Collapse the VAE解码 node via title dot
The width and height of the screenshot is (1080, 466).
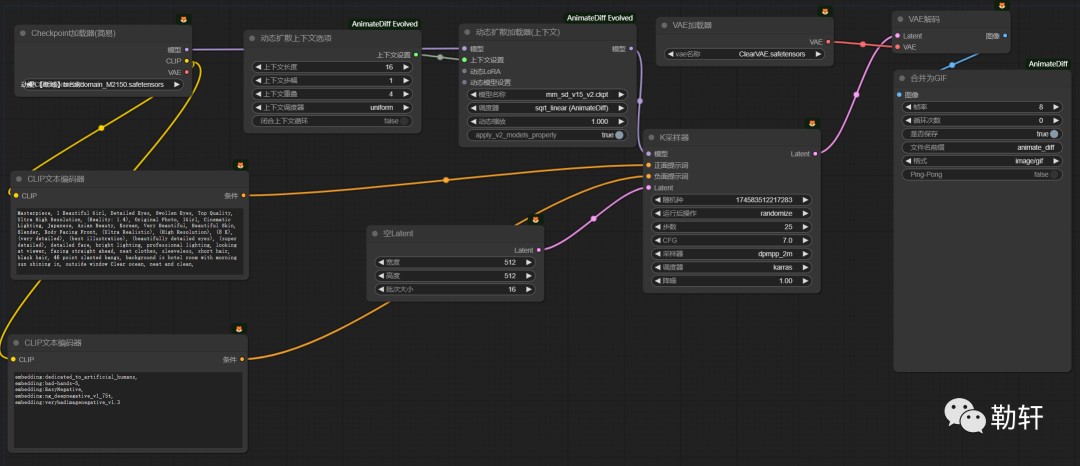point(900,19)
